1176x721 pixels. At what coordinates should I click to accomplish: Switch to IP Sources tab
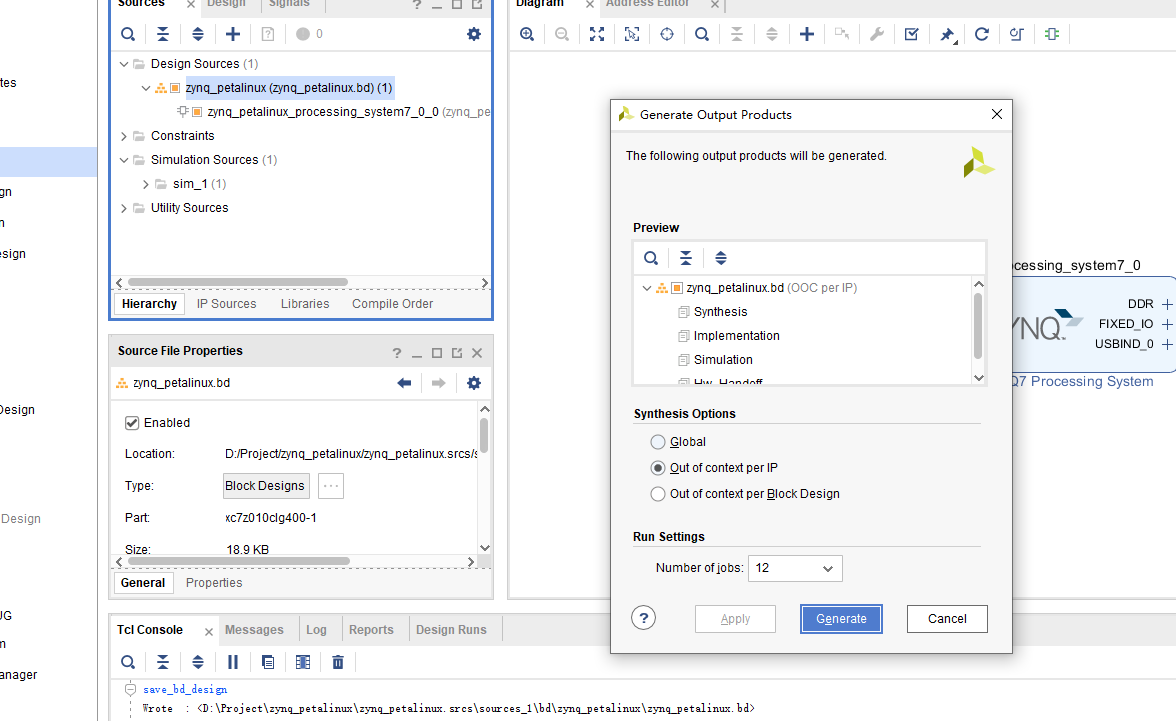click(x=226, y=304)
